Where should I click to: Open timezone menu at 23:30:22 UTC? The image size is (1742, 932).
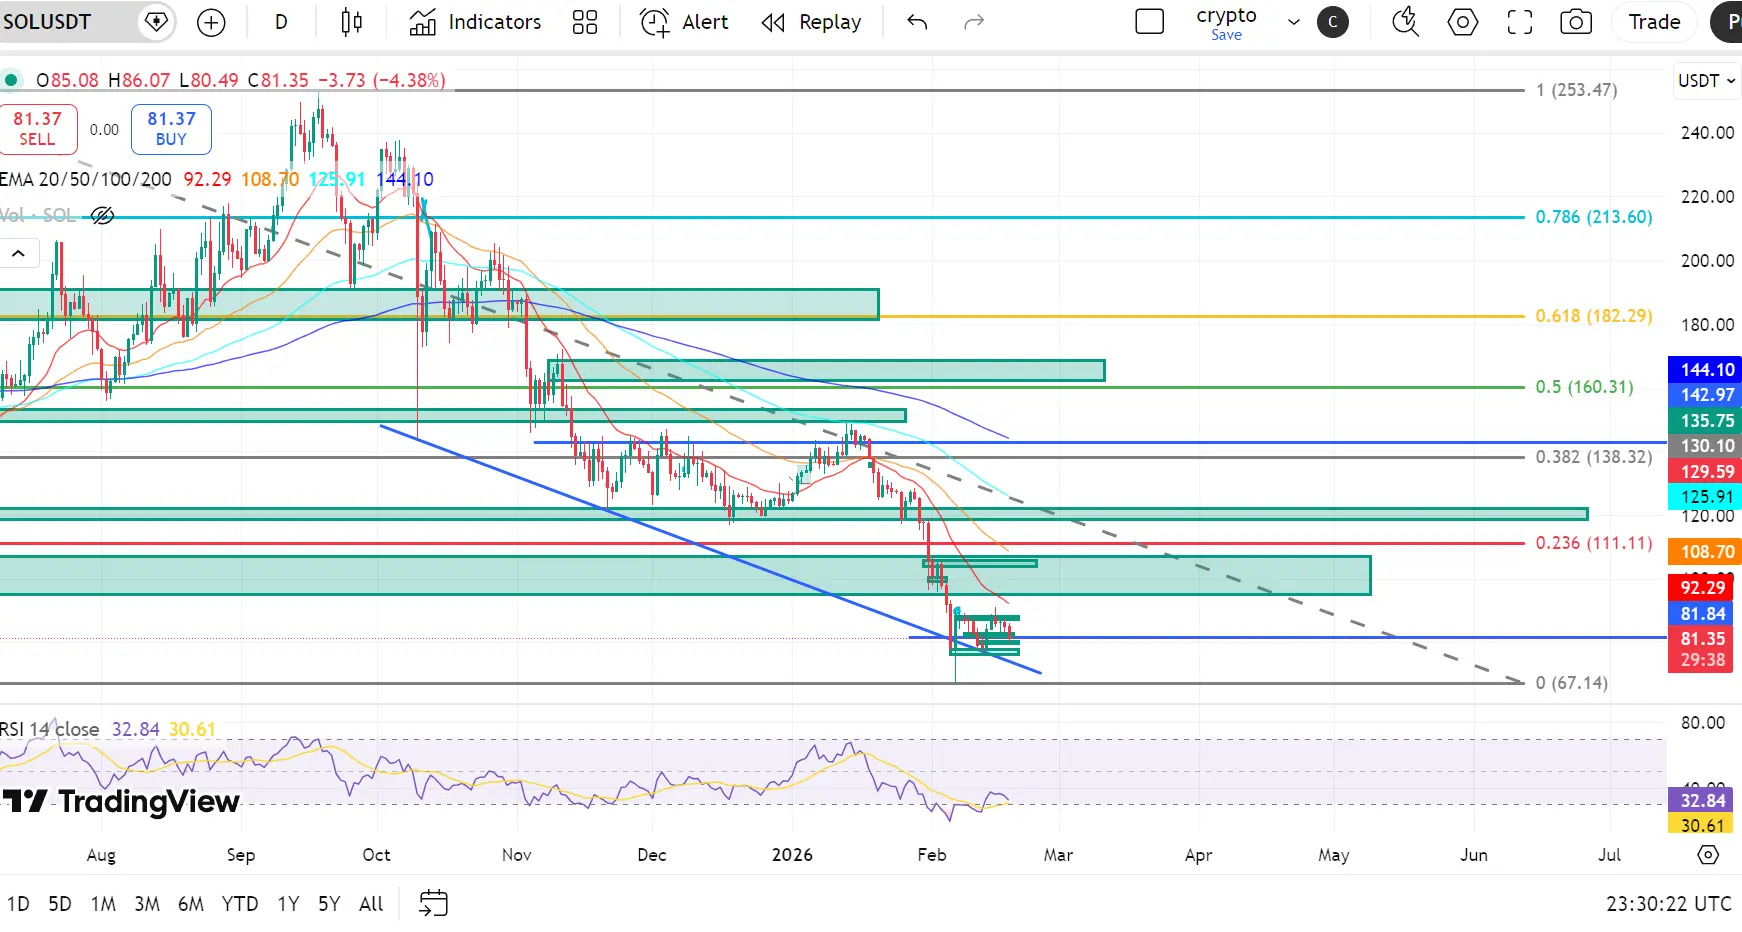(x=1668, y=904)
